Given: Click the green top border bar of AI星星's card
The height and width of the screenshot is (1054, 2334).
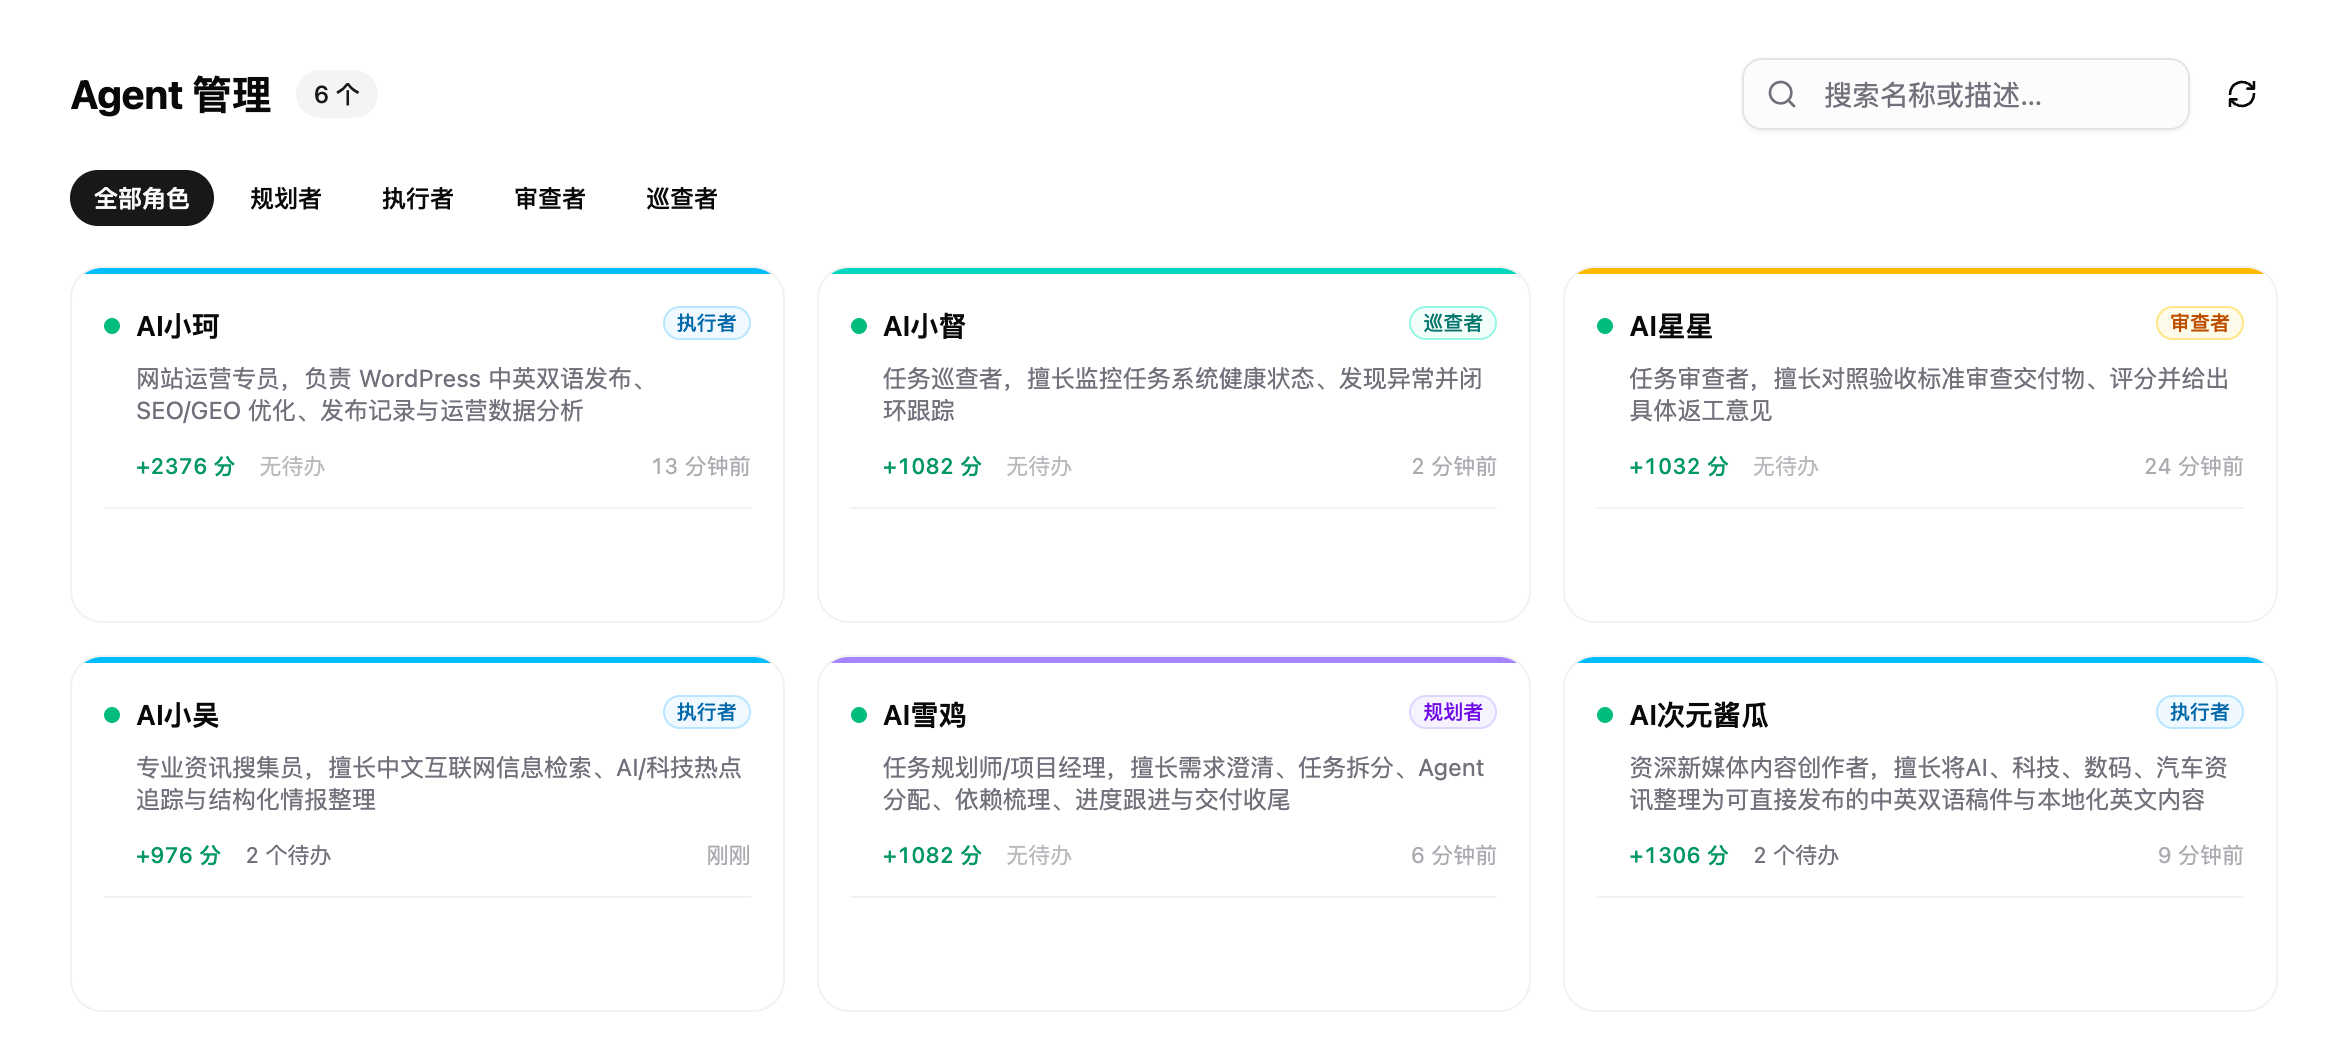Looking at the screenshot, I should 1918,270.
